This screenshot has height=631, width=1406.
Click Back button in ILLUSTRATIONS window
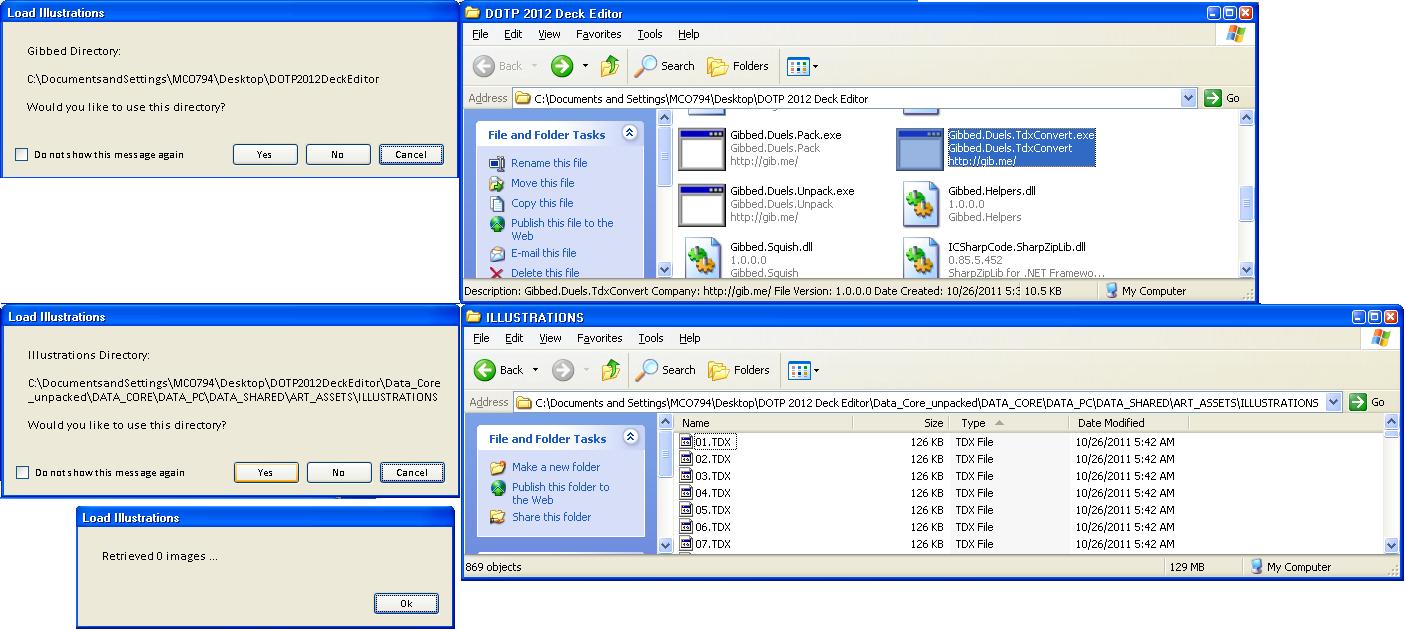point(500,370)
